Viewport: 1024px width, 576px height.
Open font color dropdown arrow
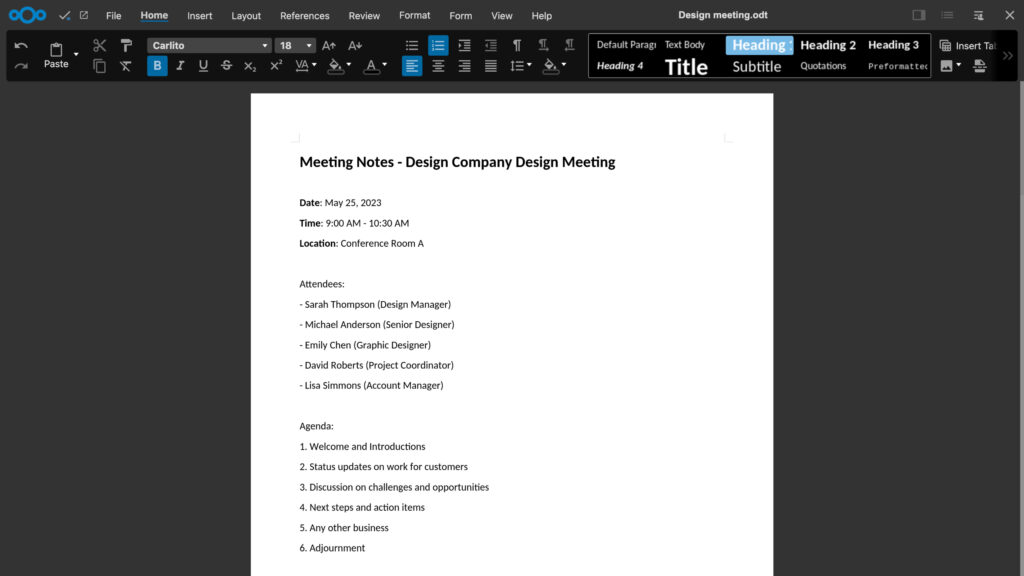[385, 65]
